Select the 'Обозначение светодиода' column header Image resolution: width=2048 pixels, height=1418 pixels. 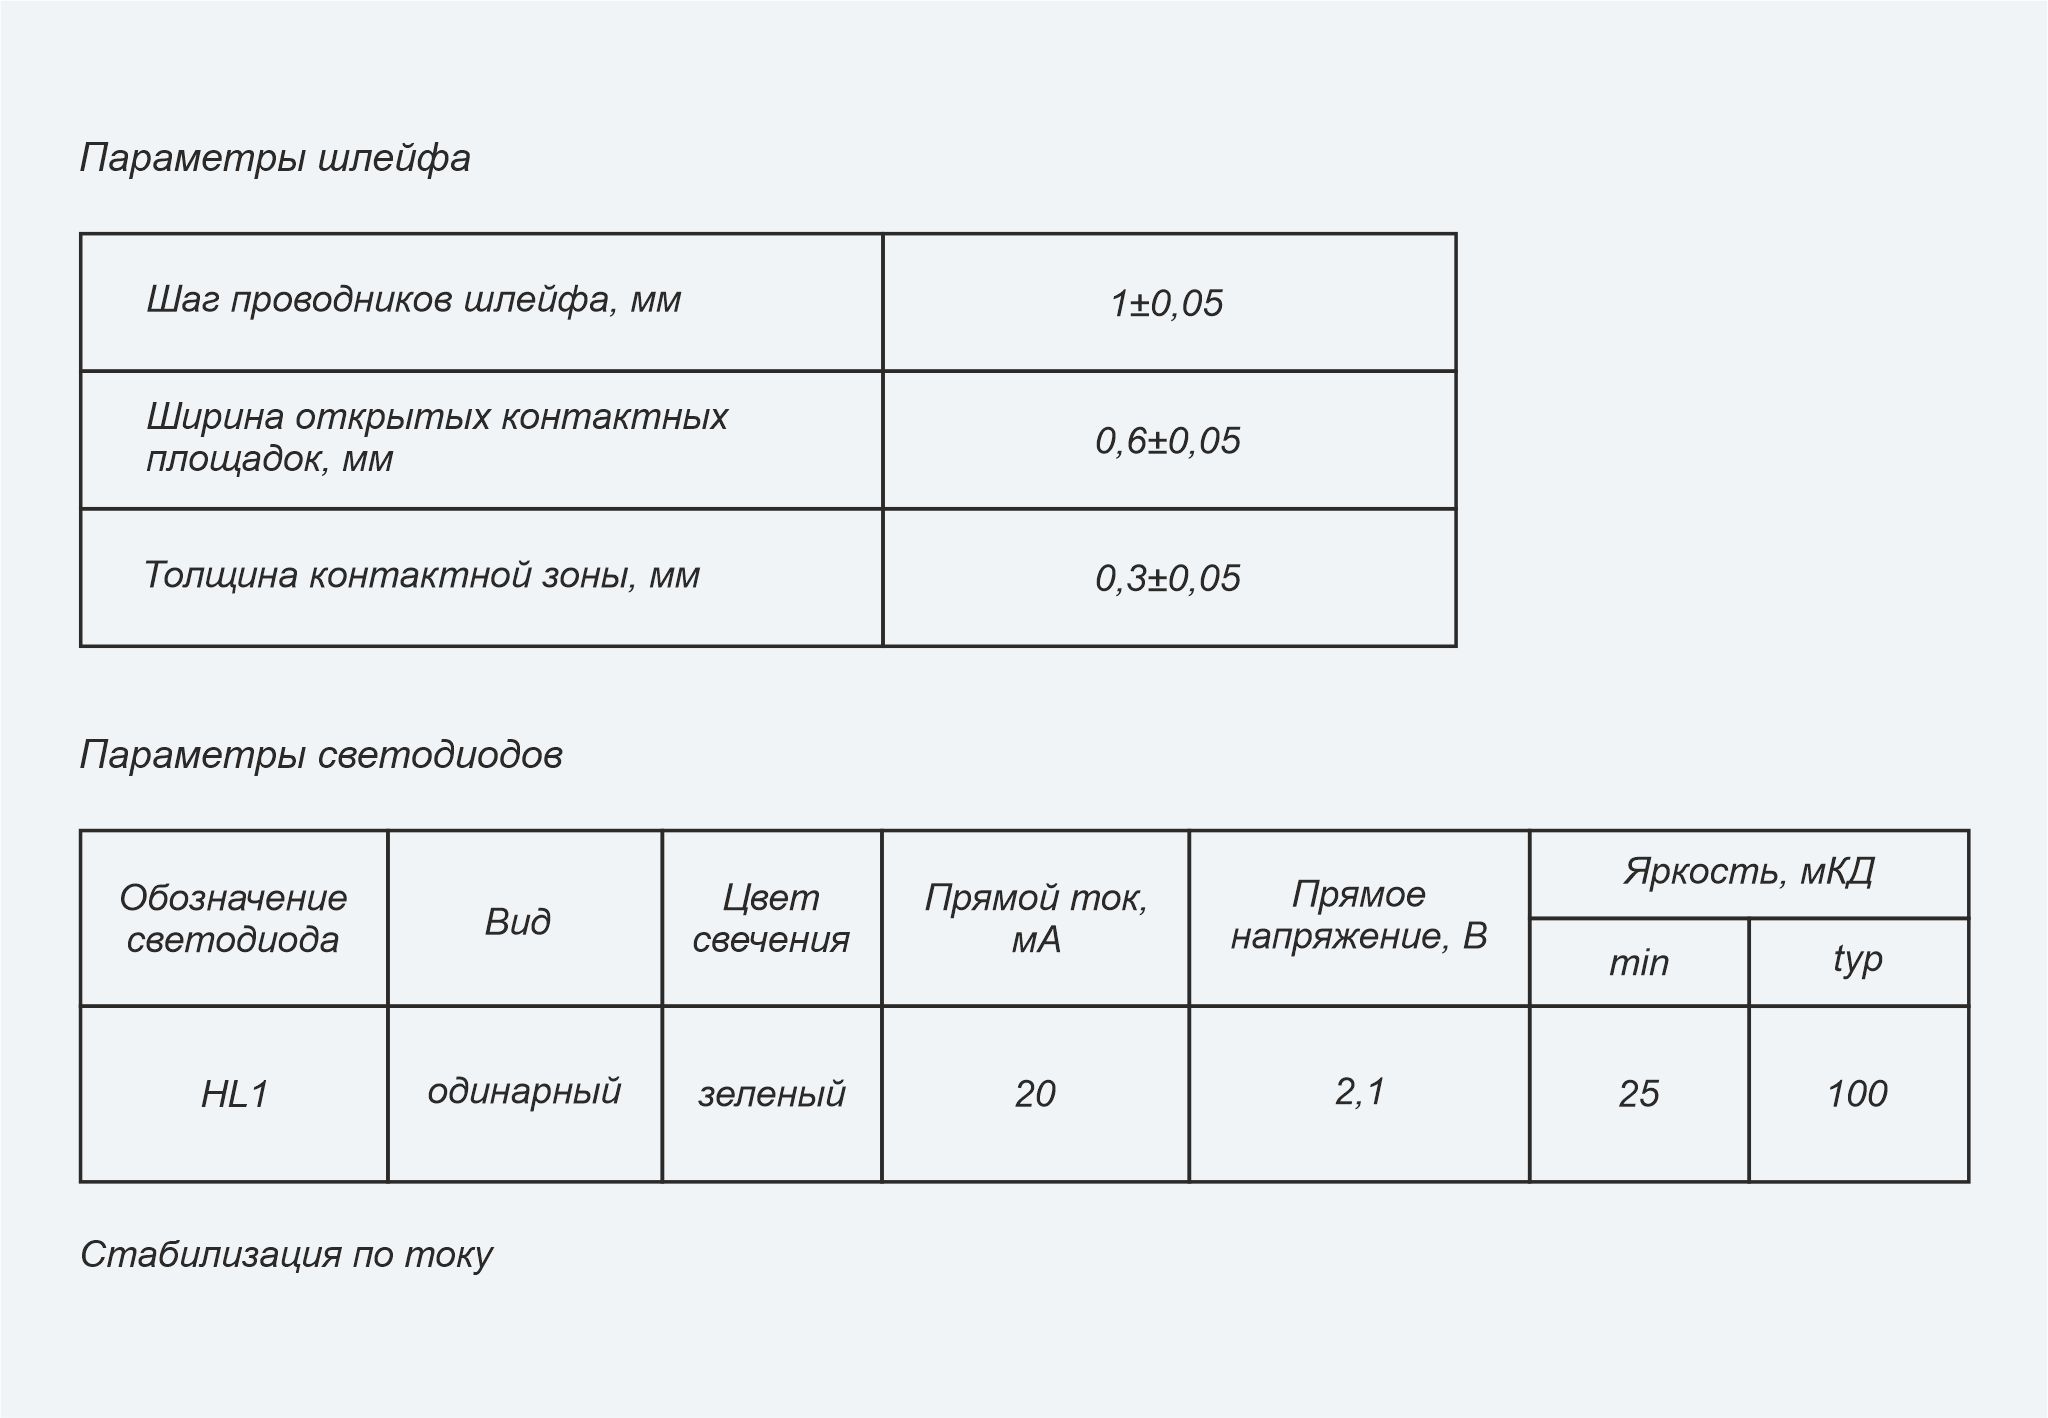[234, 918]
